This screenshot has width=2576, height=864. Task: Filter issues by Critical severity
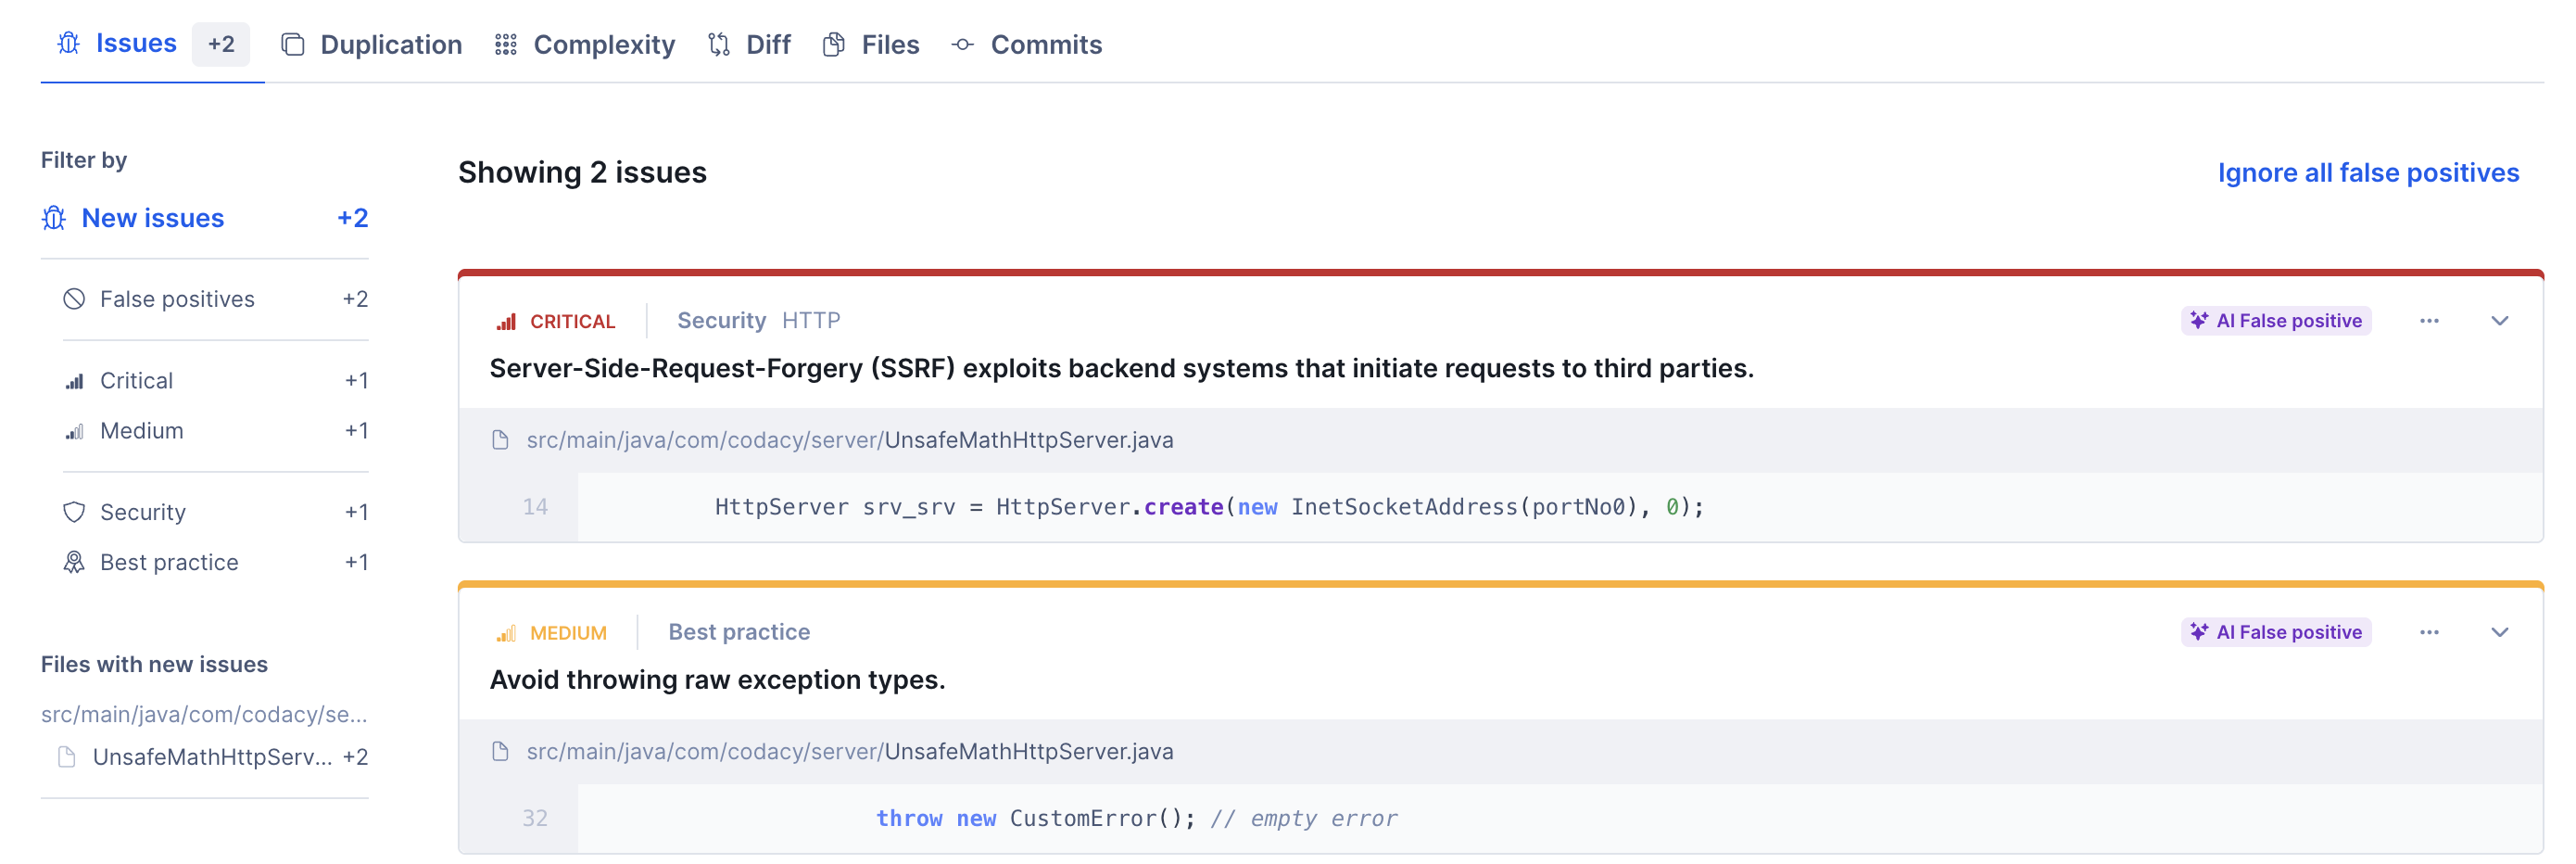136,380
